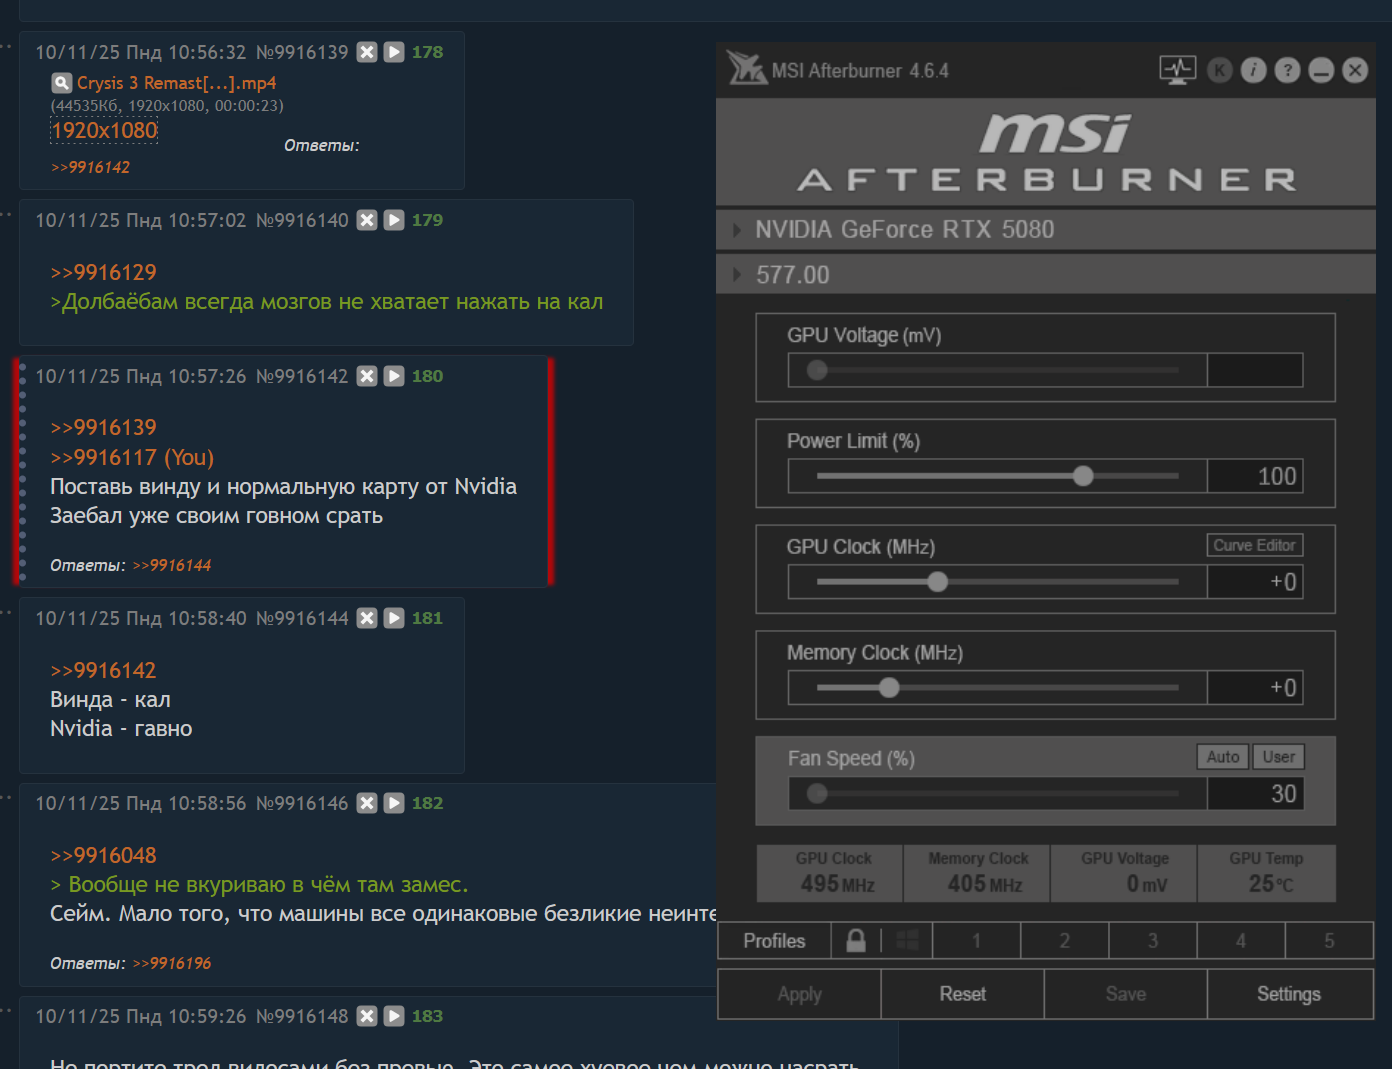The height and width of the screenshot is (1069, 1392).
Task: Click the magnifier icon beside Crysis 3 file
Action: (x=61, y=83)
